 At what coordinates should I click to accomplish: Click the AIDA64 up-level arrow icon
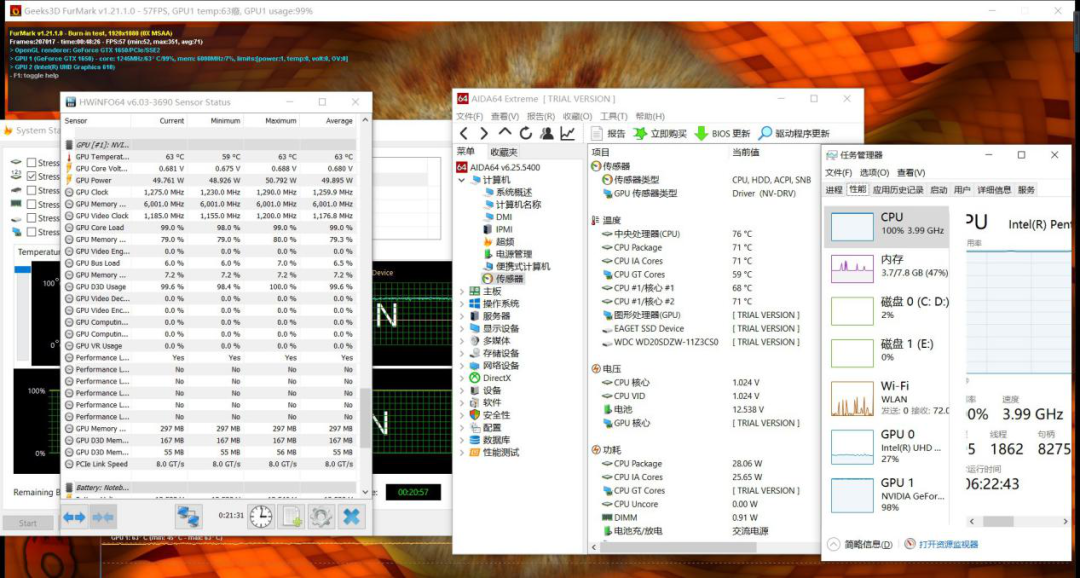[505, 133]
